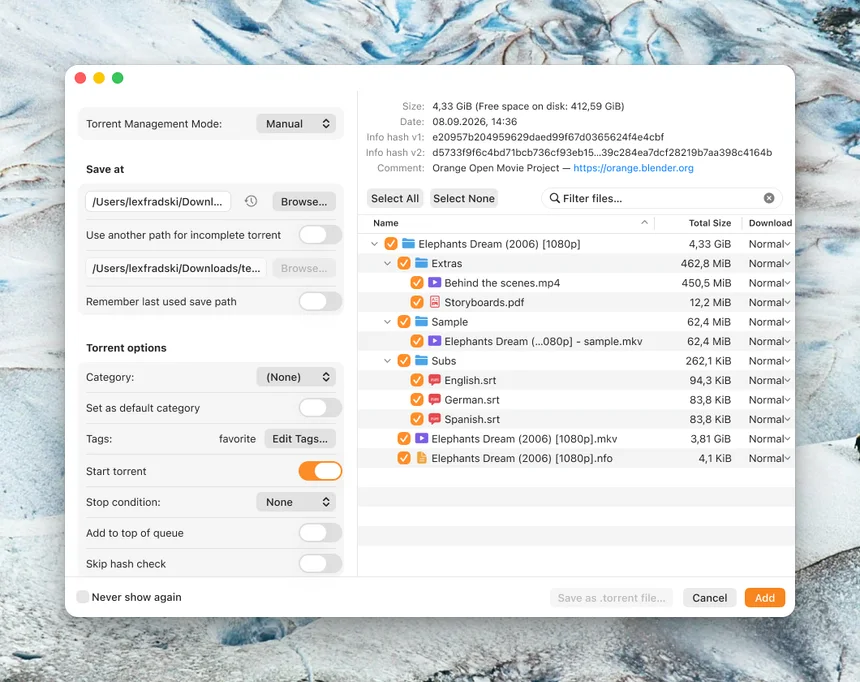Viewport: 860px width, 682px height.
Task: Clear the filter files search field
Action: coord(769,198)
